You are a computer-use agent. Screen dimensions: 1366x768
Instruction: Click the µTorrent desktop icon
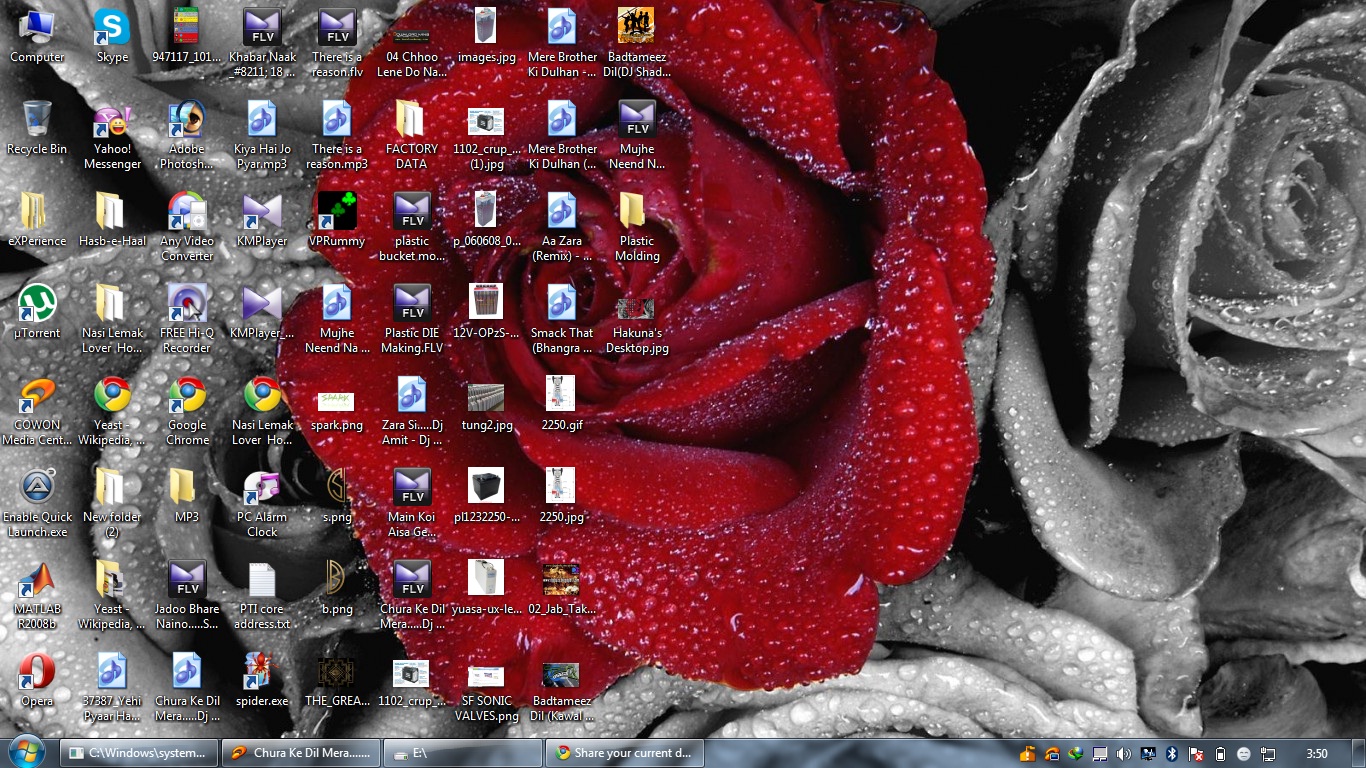pos(37,304)
